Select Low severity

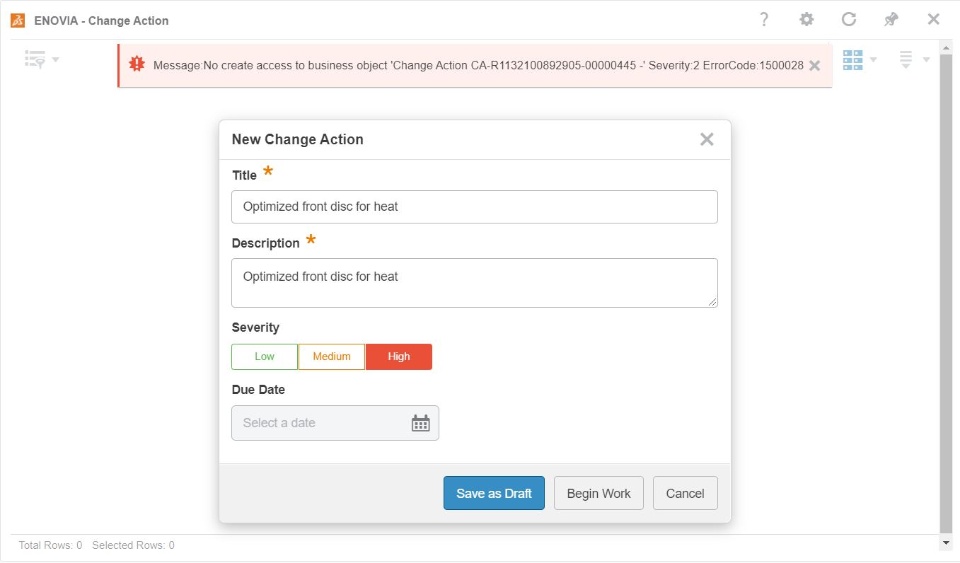pyautogui.click(x=264, y=357)
